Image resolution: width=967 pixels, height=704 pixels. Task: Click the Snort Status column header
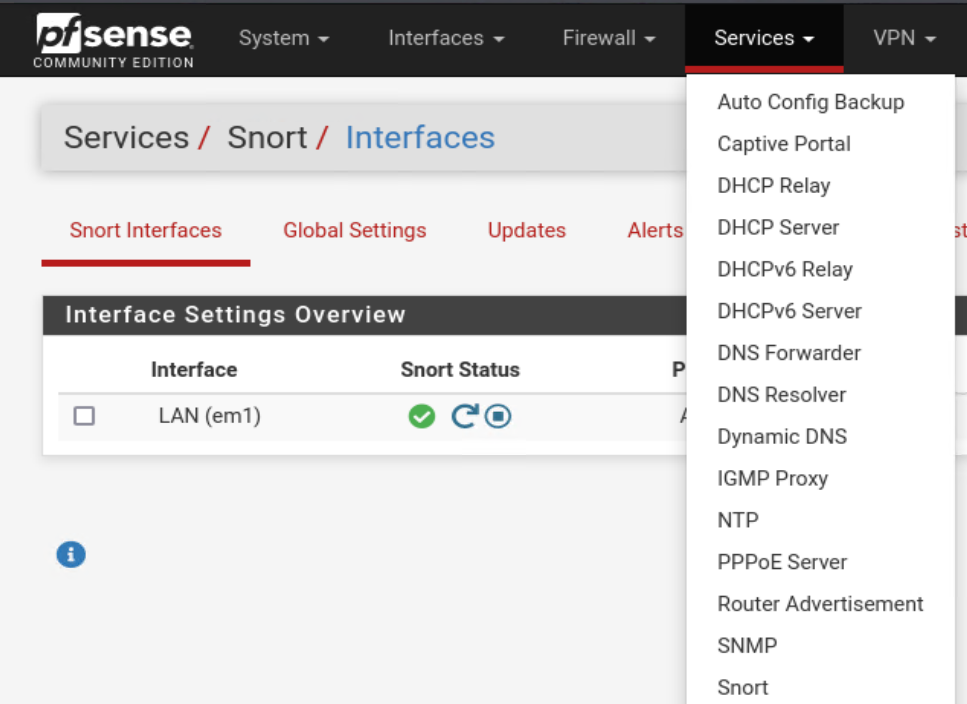coord(460,370)
